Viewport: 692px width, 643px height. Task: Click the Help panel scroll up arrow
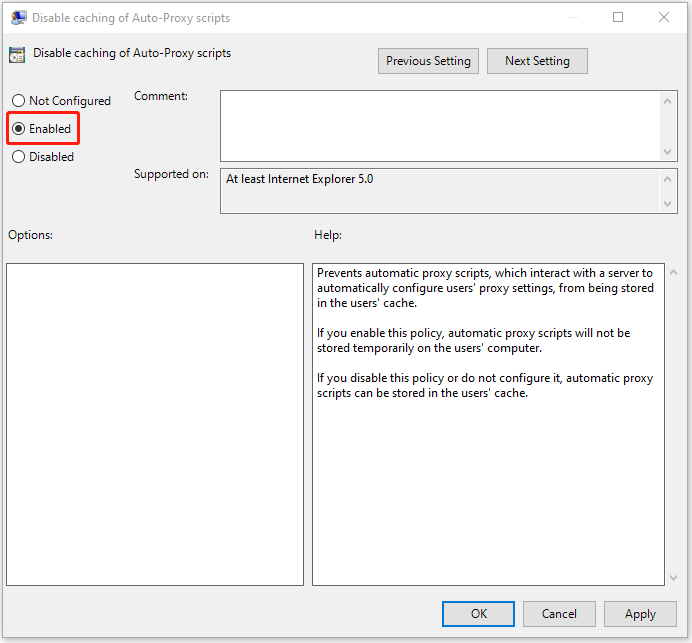click(673, 272)
